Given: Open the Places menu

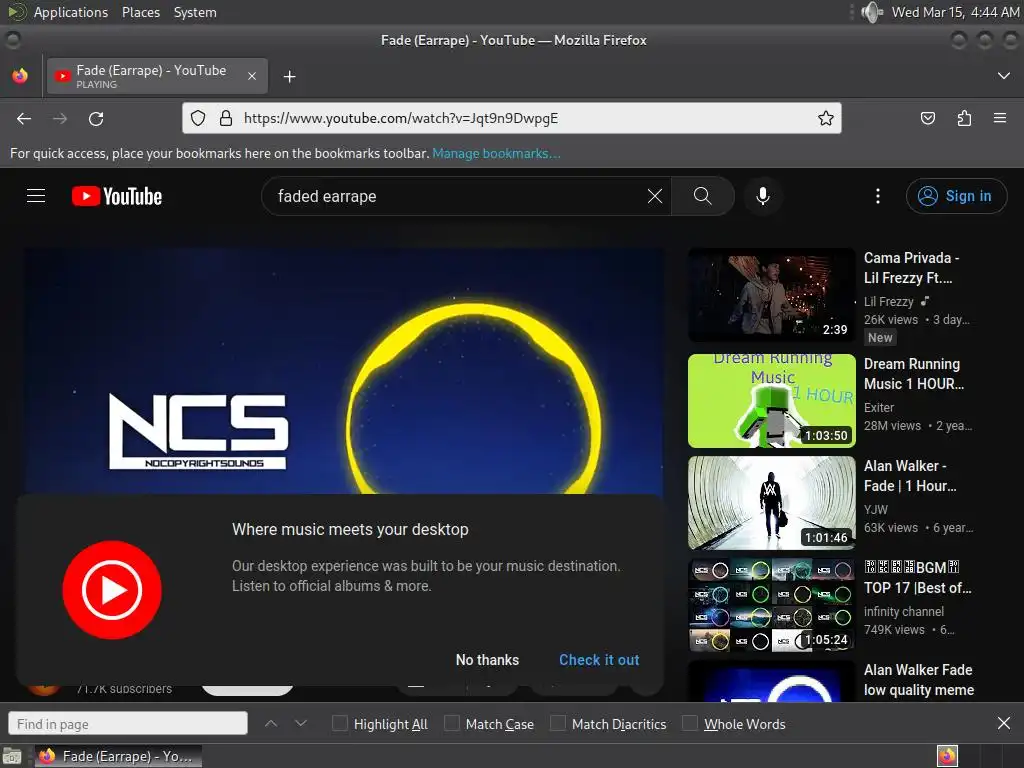Looking at the screenshot, I should point(140,12).
